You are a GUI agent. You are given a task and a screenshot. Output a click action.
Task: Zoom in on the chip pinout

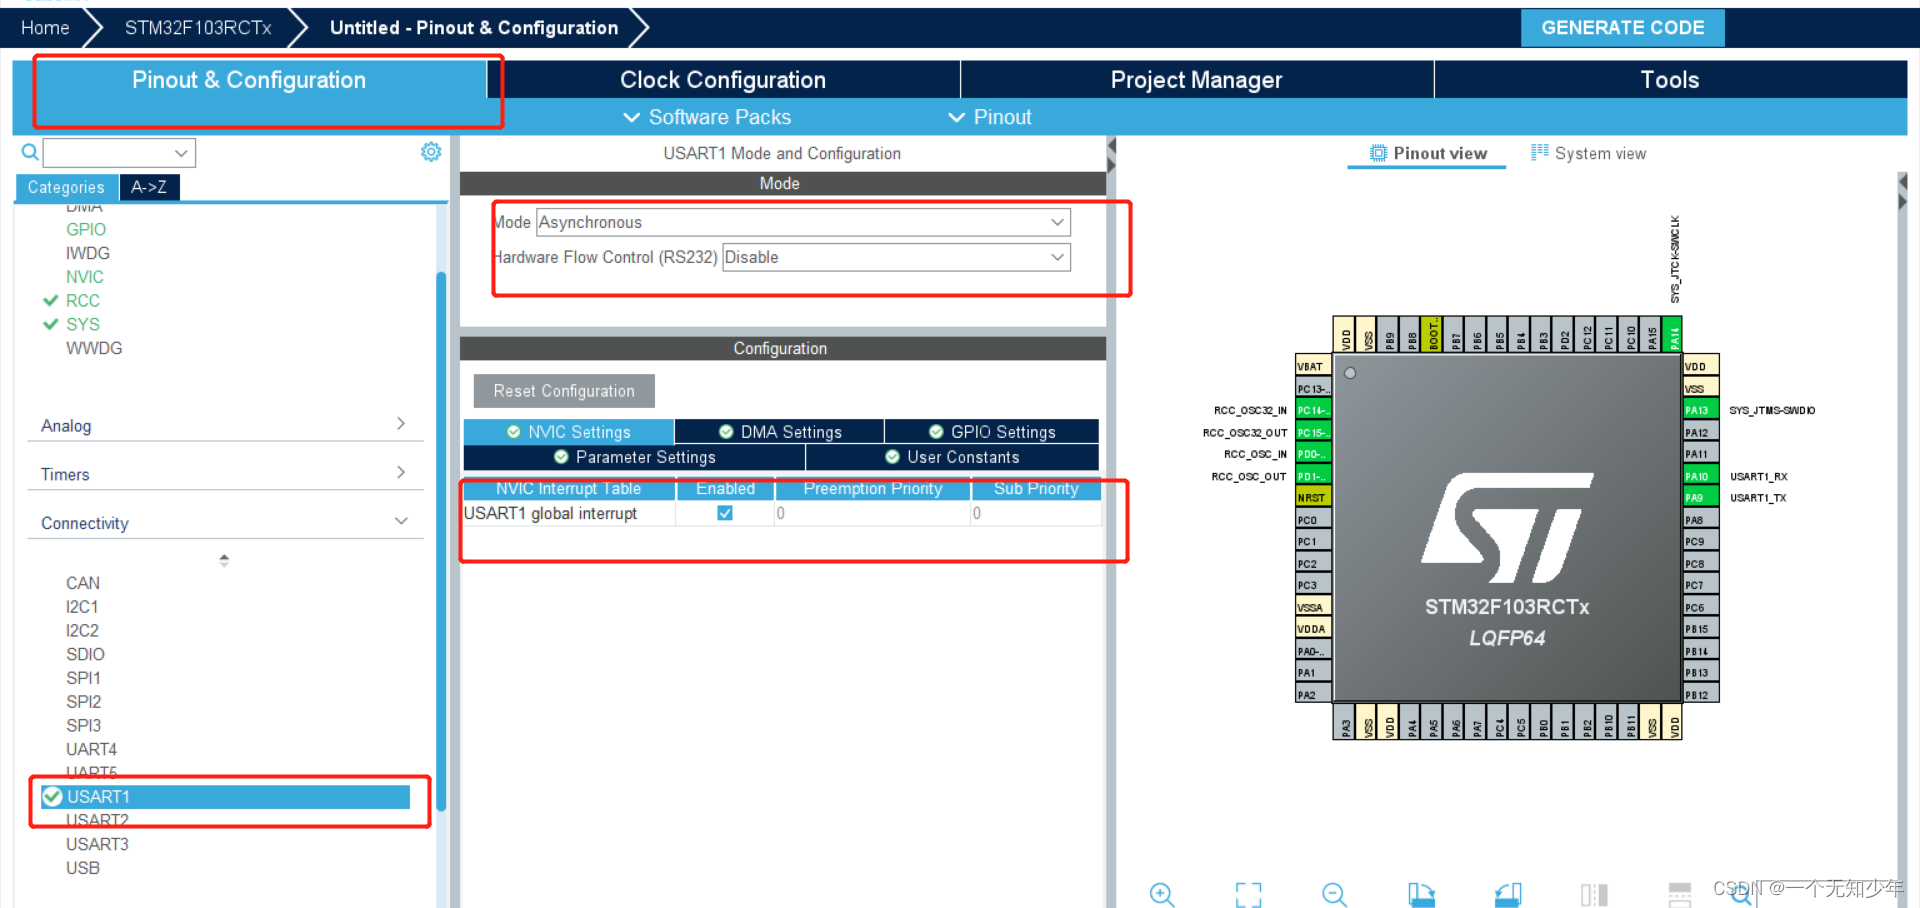(1162, 893)
